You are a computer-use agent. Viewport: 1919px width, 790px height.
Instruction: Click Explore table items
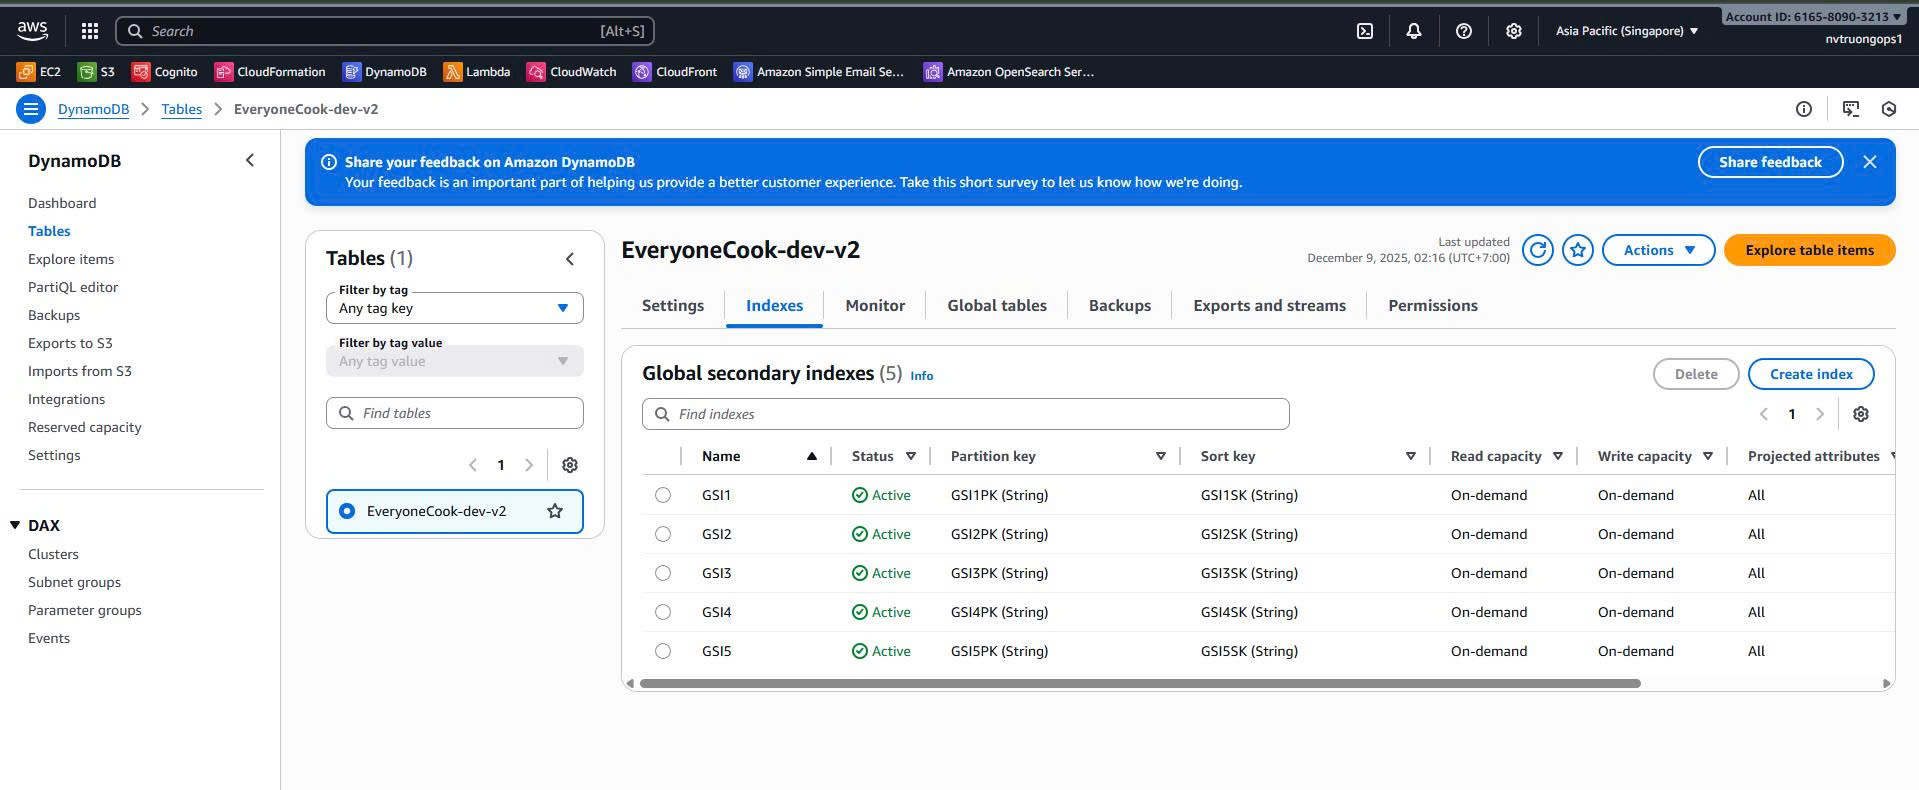click(x=1810, y=250)
